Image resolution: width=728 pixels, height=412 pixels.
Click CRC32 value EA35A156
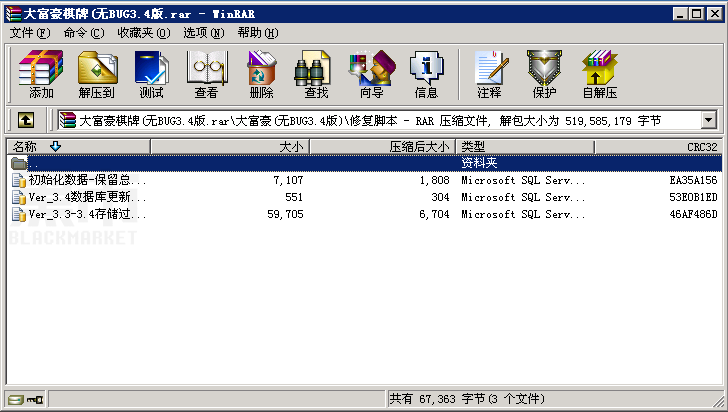pyautogui.click(x=693, y=180)
